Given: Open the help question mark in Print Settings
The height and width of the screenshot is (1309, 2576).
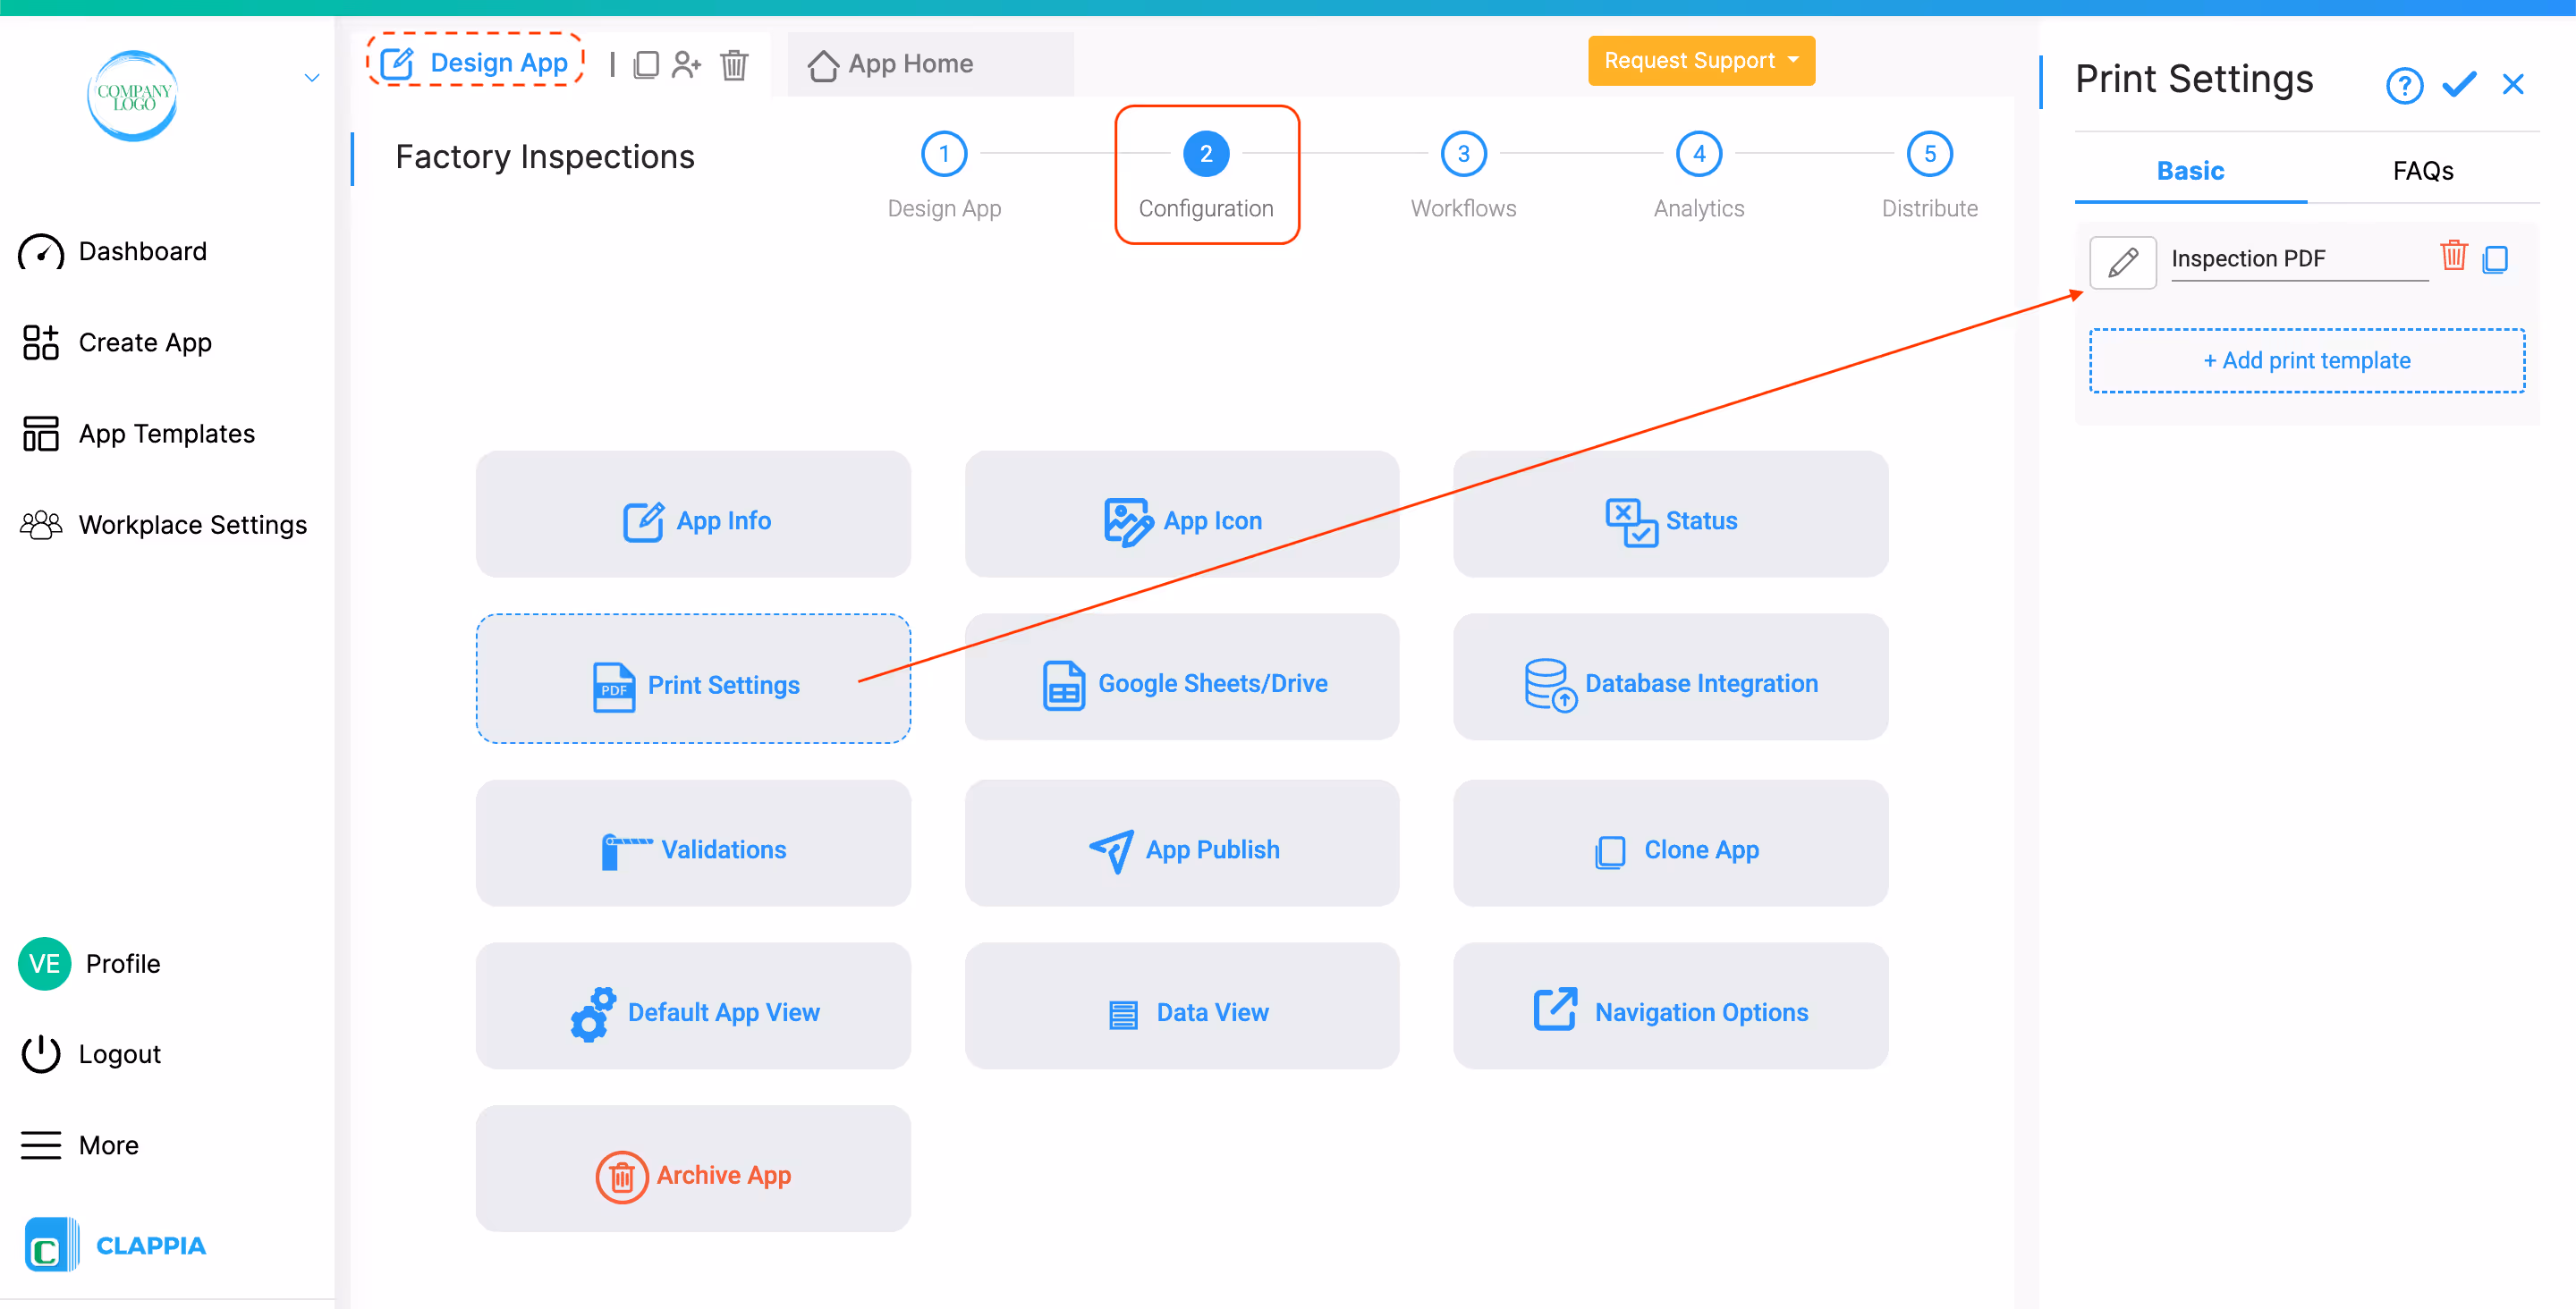Looking at the screenshot, I should tap(2404, 85).
